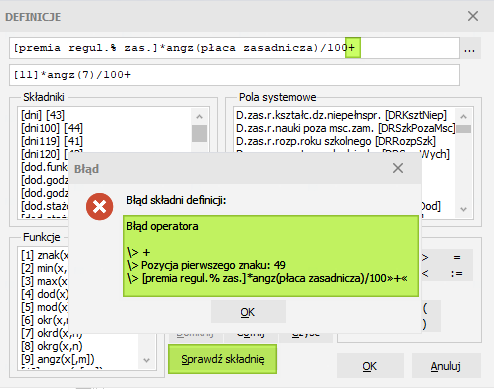Click the := assignment operator button

tap(457, 273)
